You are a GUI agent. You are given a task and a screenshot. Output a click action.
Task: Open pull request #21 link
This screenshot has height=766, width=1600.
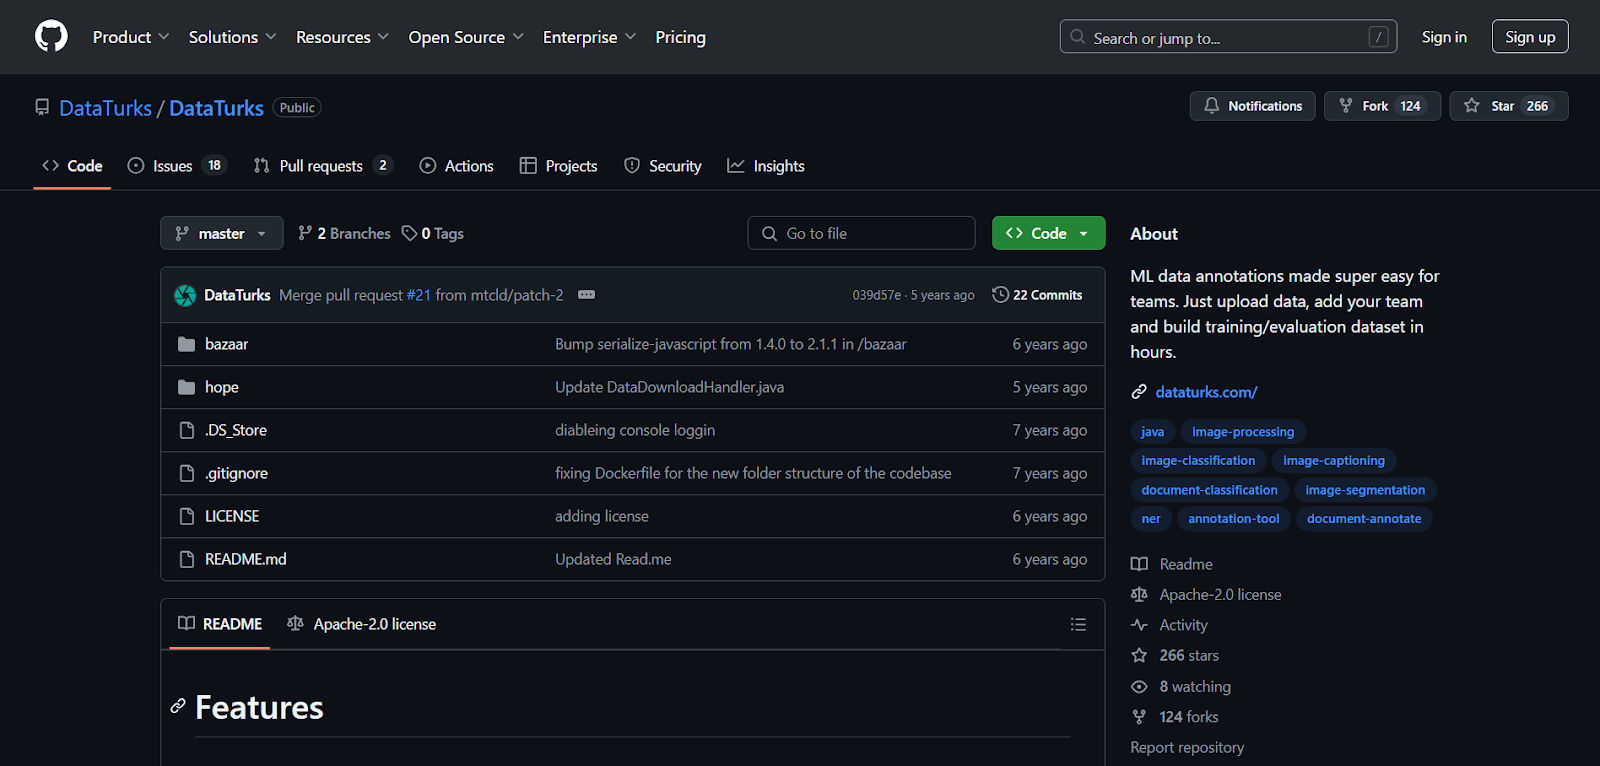[419, 295]
